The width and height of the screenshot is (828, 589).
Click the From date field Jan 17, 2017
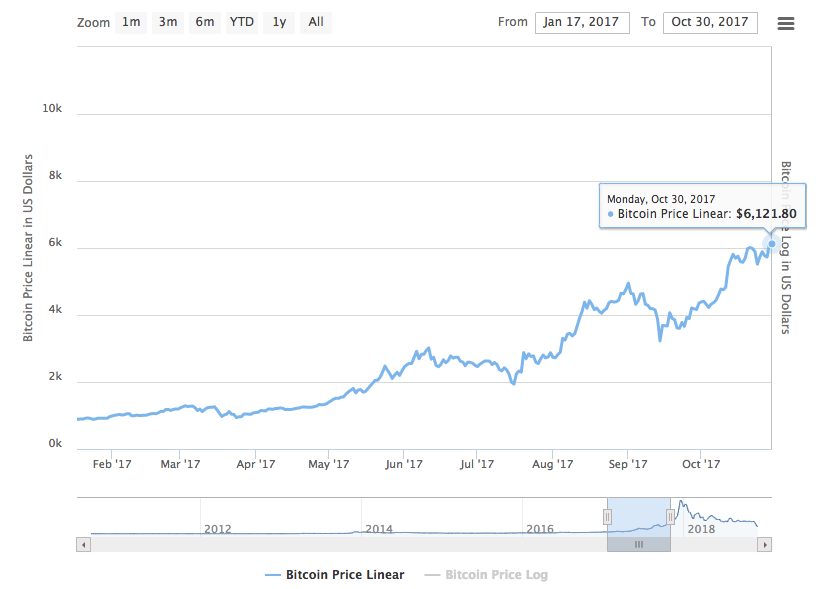[582, 23]
